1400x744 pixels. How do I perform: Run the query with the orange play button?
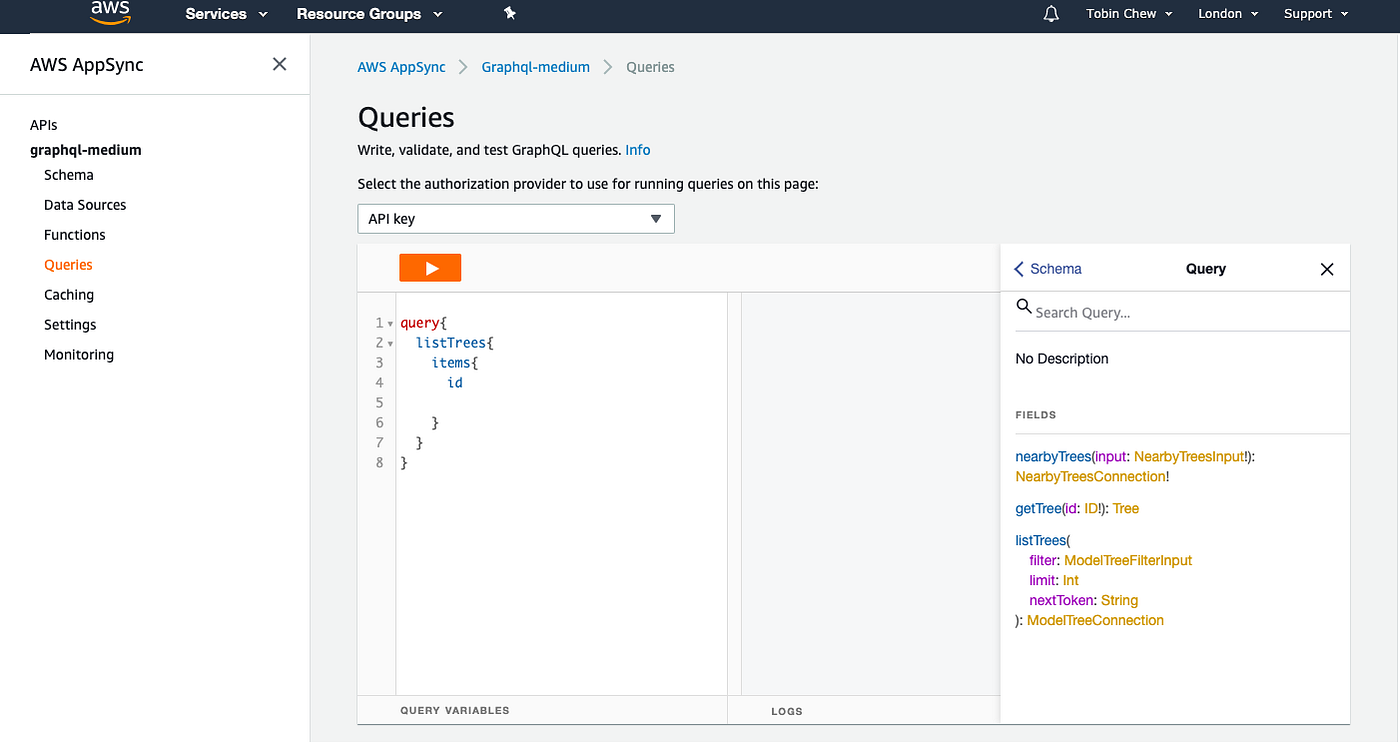(x=430, y=267)
